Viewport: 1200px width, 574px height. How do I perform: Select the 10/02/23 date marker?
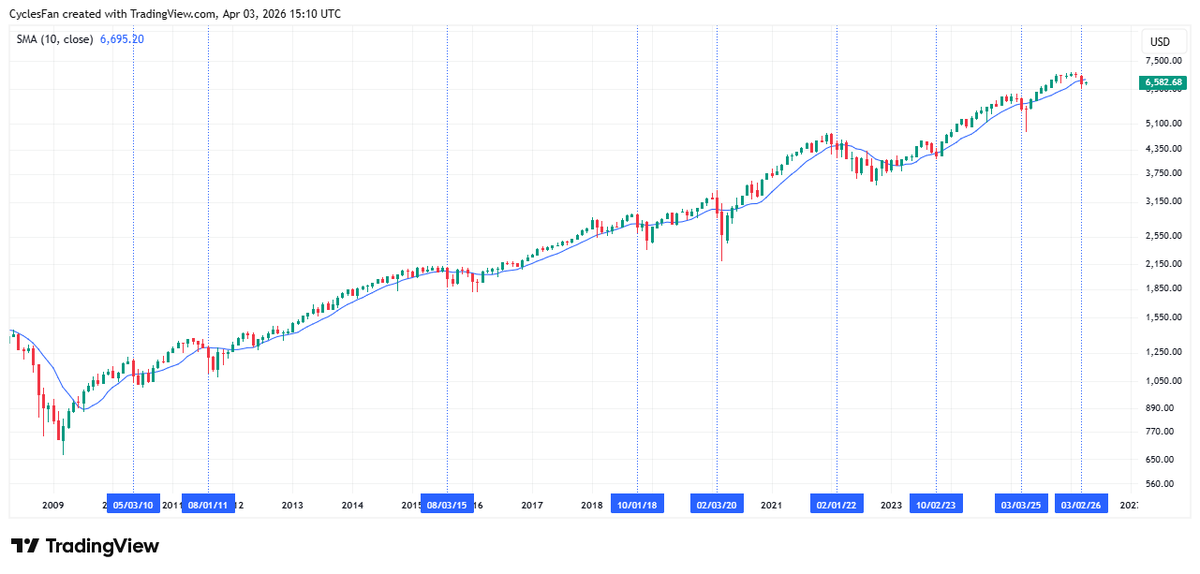(936, 505)
